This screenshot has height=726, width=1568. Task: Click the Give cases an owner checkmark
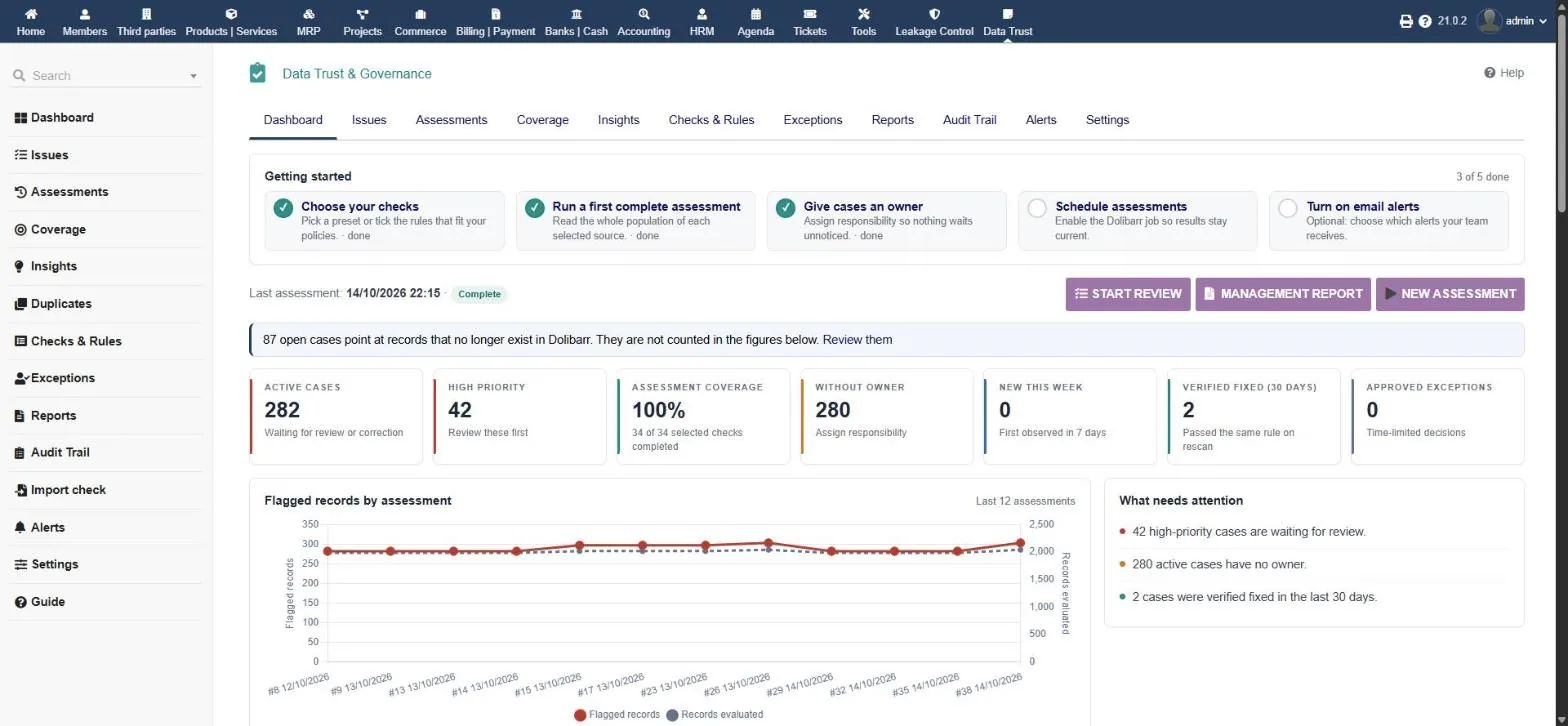(786, 208)
